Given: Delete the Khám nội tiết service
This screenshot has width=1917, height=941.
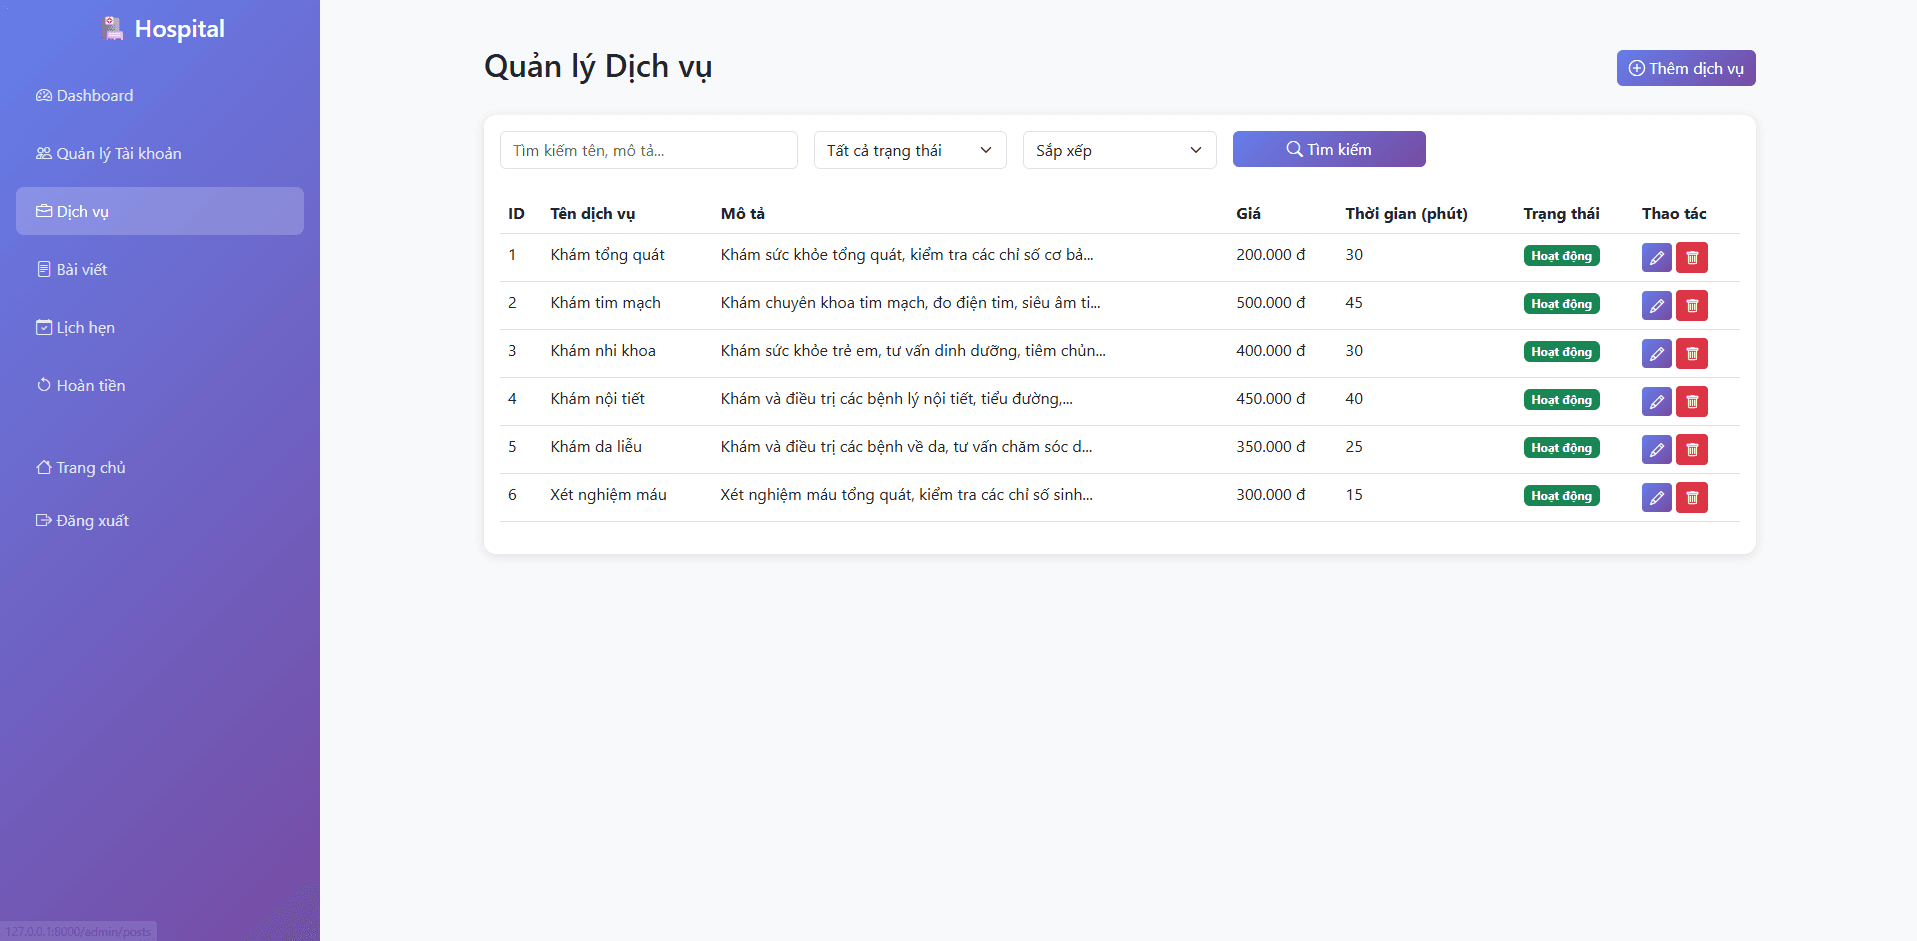Looking at the screenshot, I should (x=1692, y=402).
